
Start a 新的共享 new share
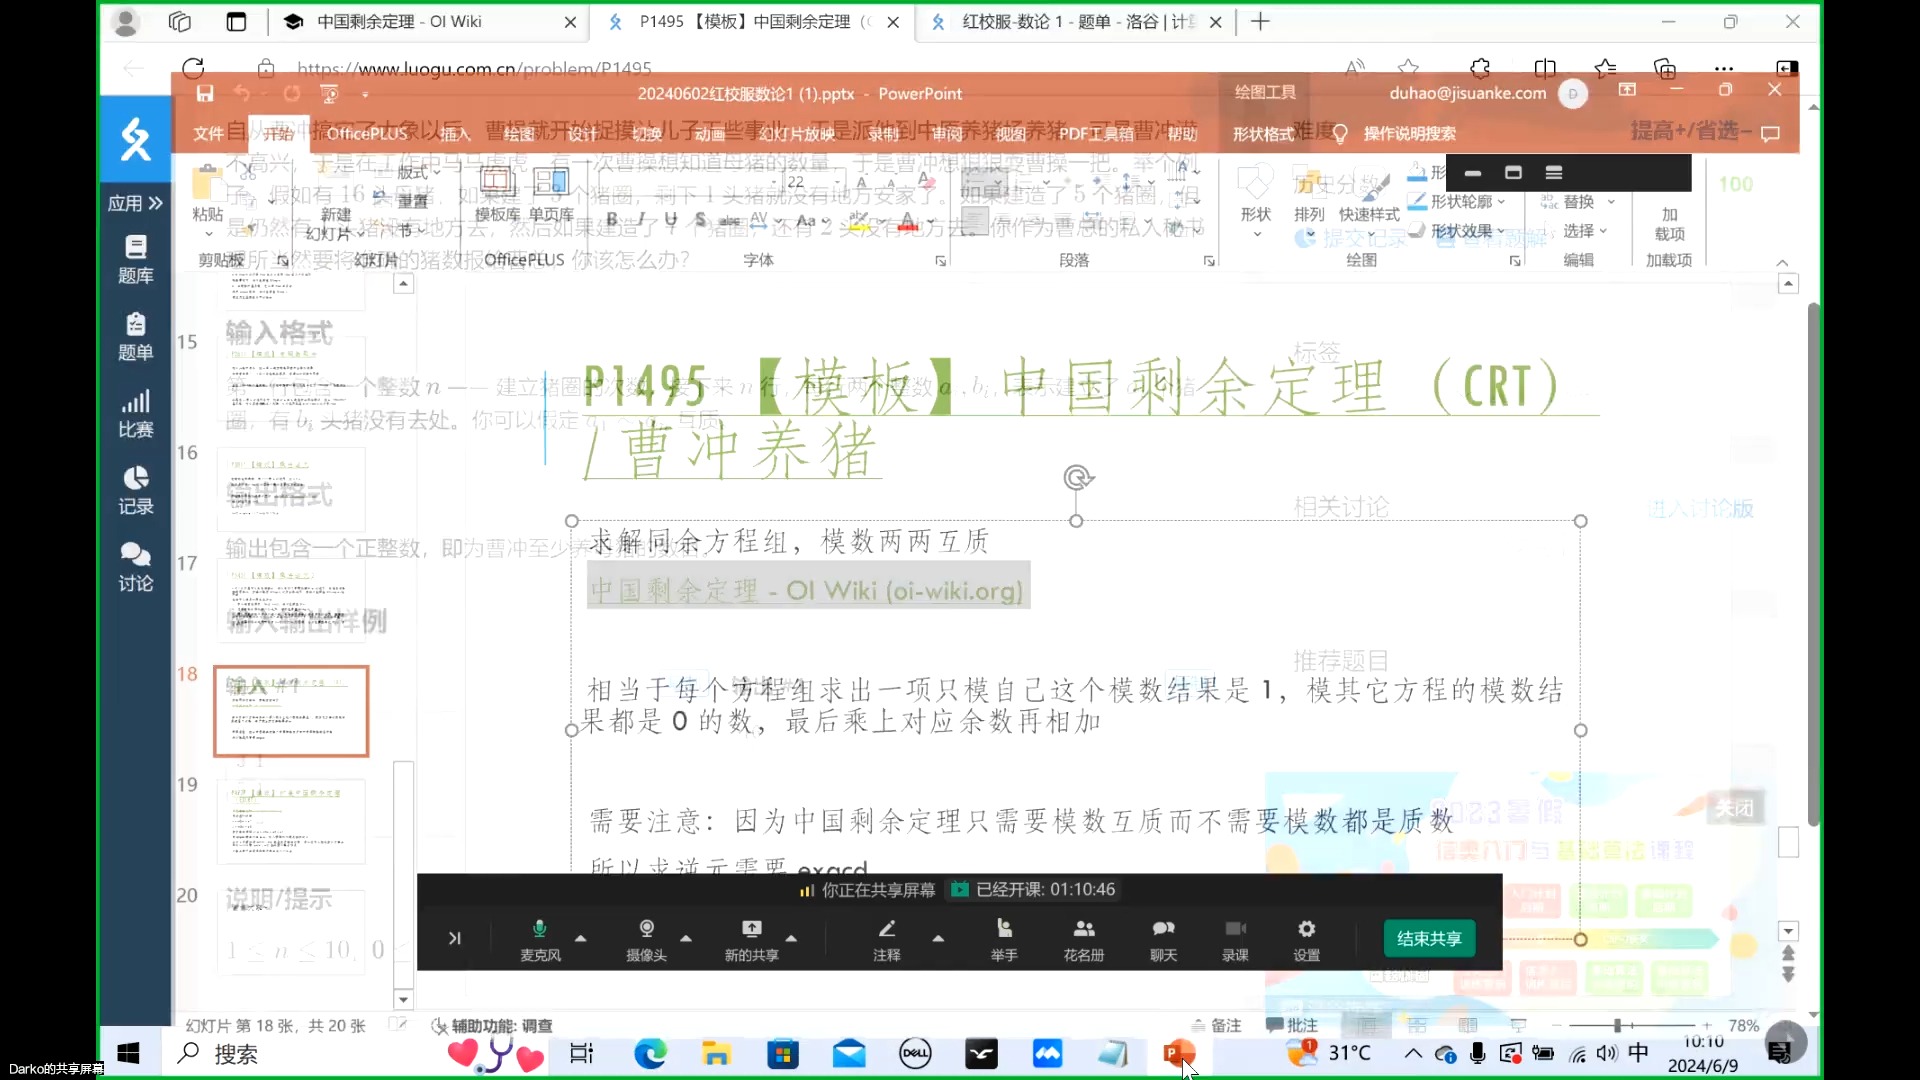[x=751, y=939]
